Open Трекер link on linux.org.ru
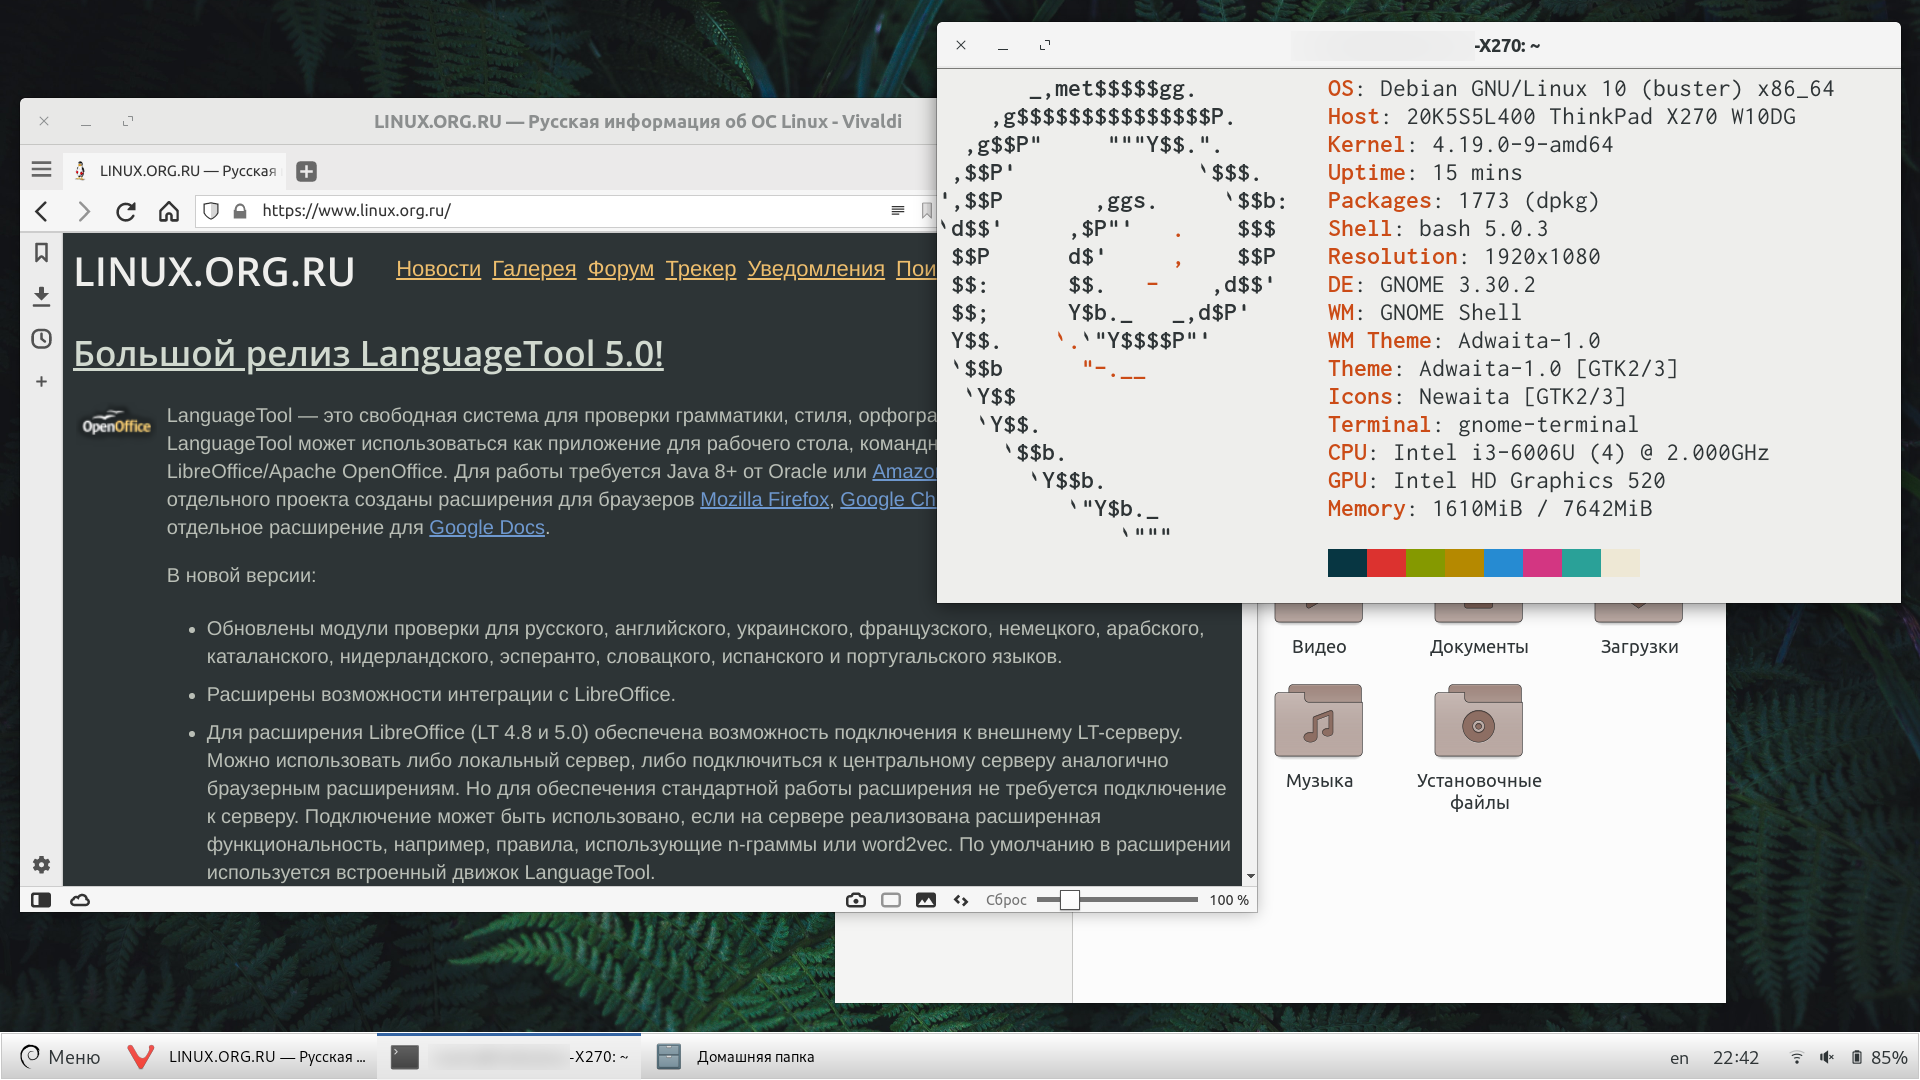 (701, 269)
